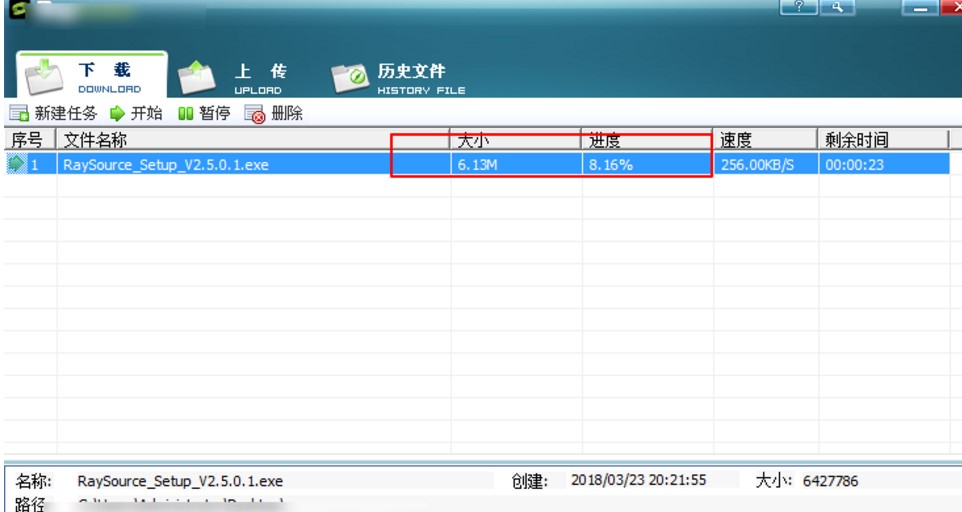Sort by the 文件名称 column header
This screenshot has width=962, height=512.
[253, 140]
